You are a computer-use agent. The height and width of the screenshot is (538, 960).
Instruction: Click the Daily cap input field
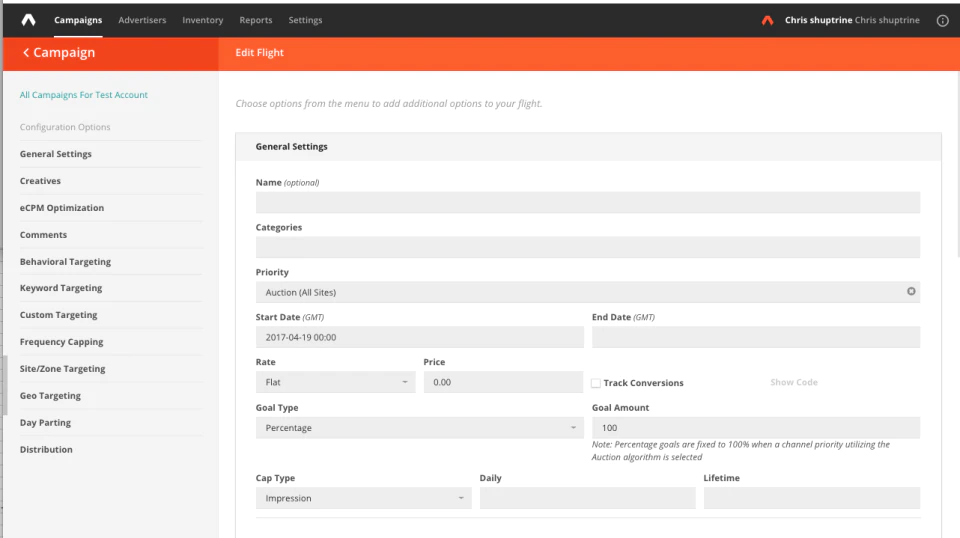588,498
